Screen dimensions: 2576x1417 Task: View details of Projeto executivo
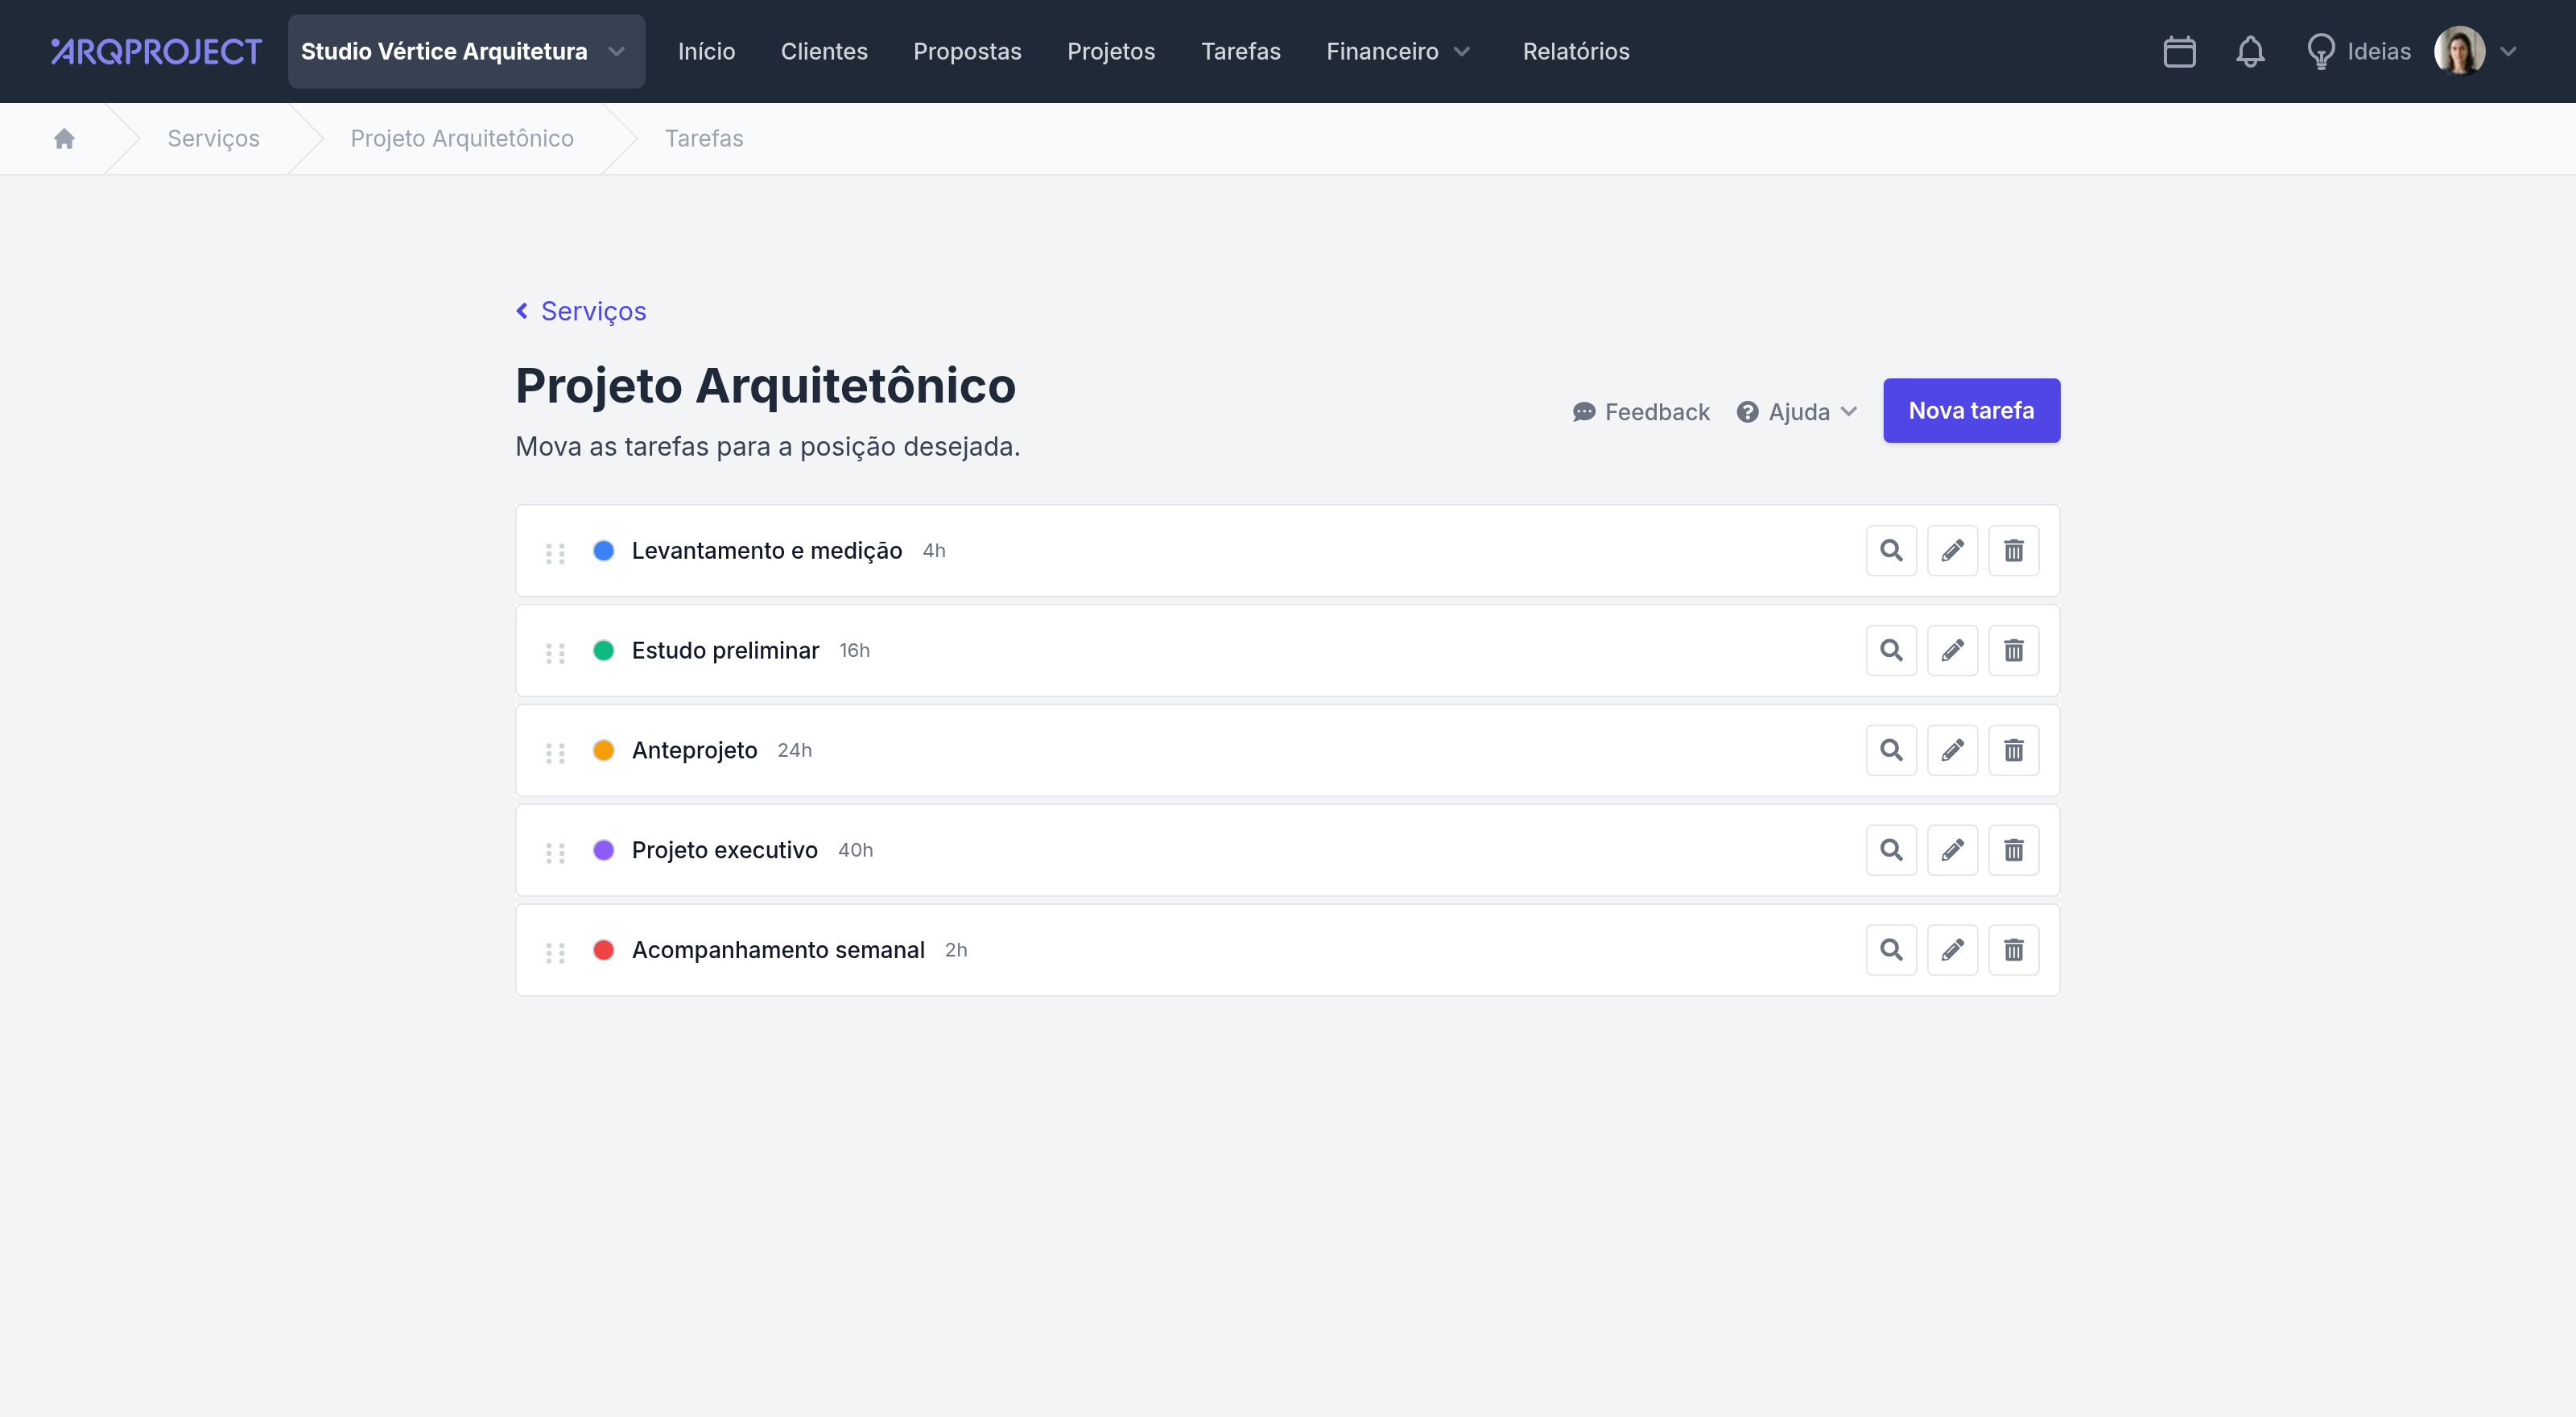1891,850
